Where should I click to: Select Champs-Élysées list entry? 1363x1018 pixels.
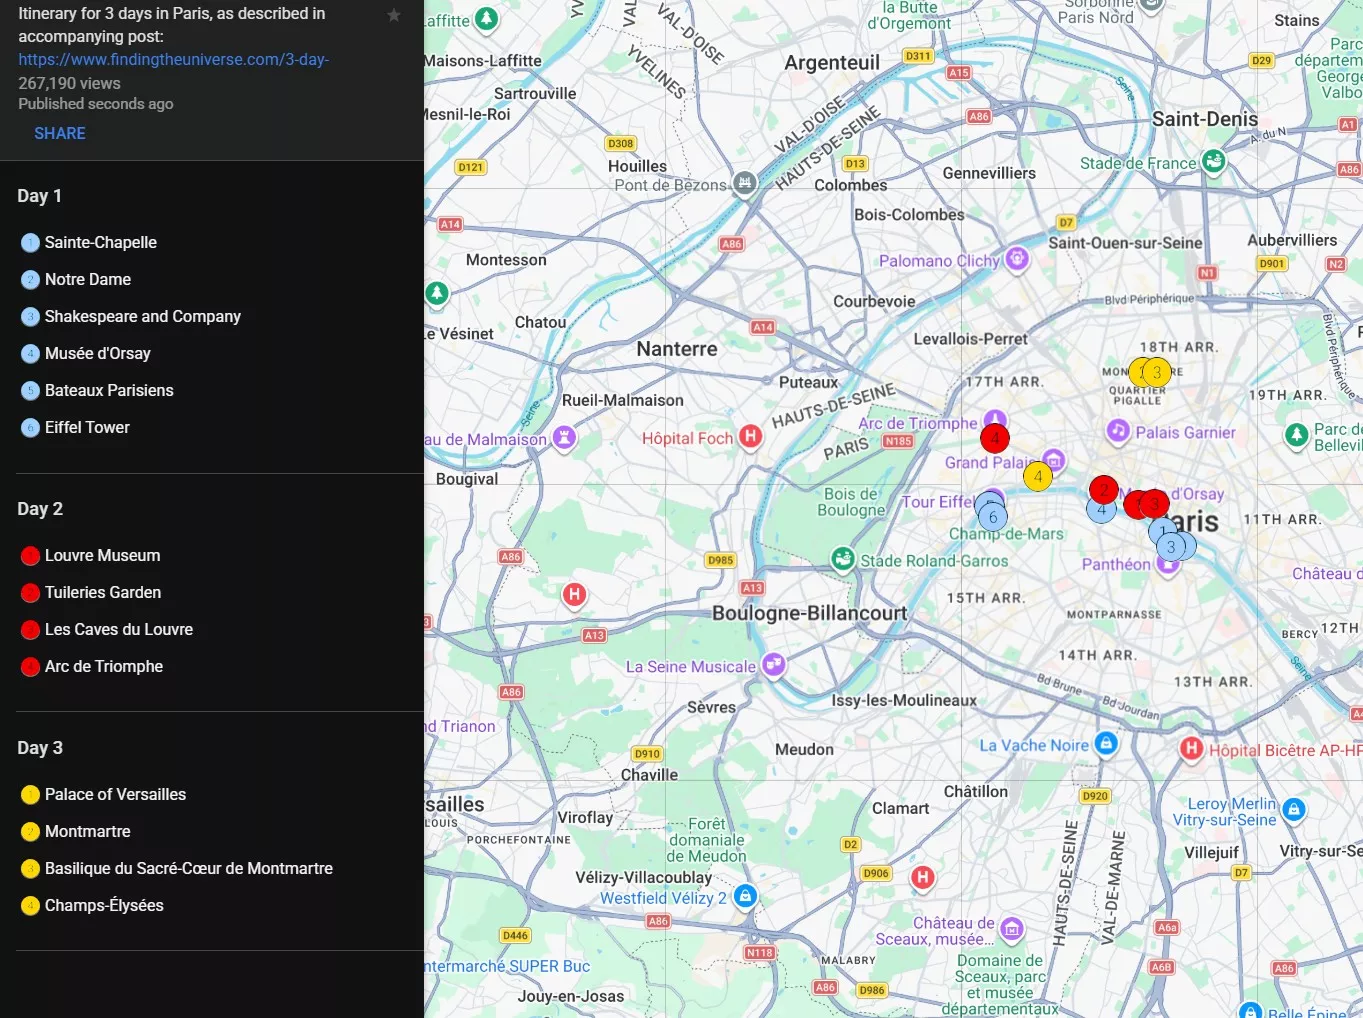click(x=104, y=905)
